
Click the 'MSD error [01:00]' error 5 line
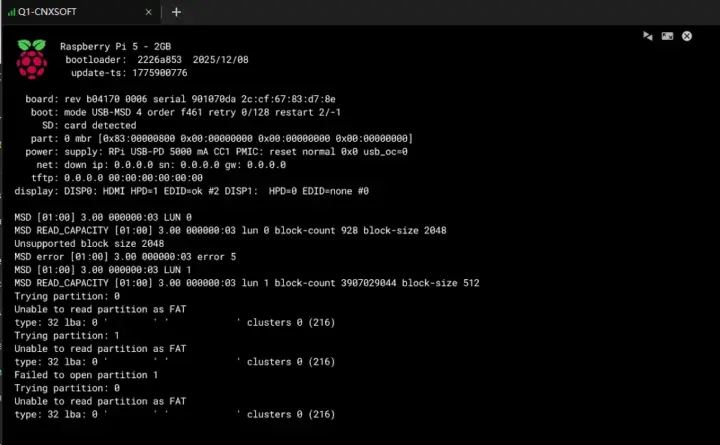[x=125, y=257]
